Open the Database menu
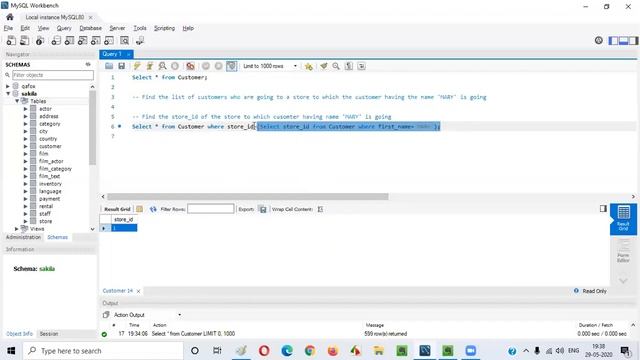Viewport: 640px width, 360px height. (90, 28)
